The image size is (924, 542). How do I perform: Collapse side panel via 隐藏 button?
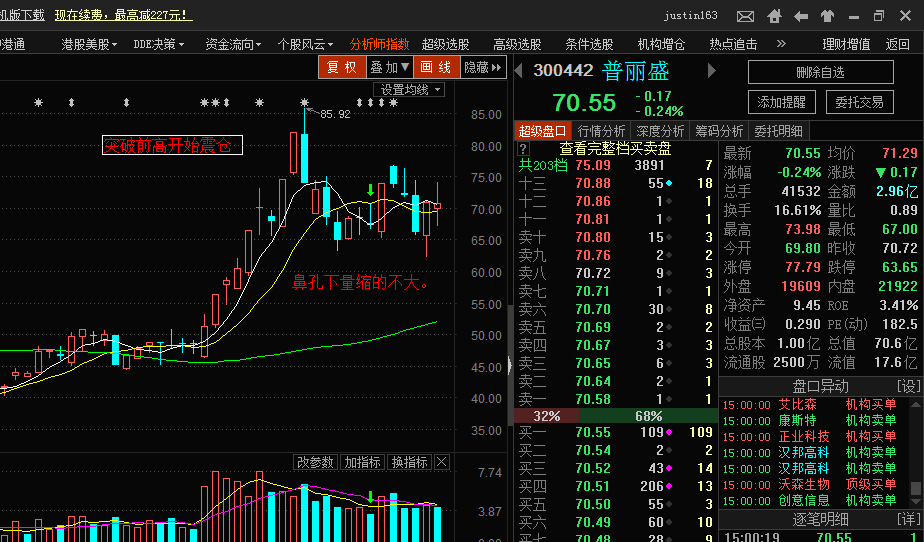[483, 67]
